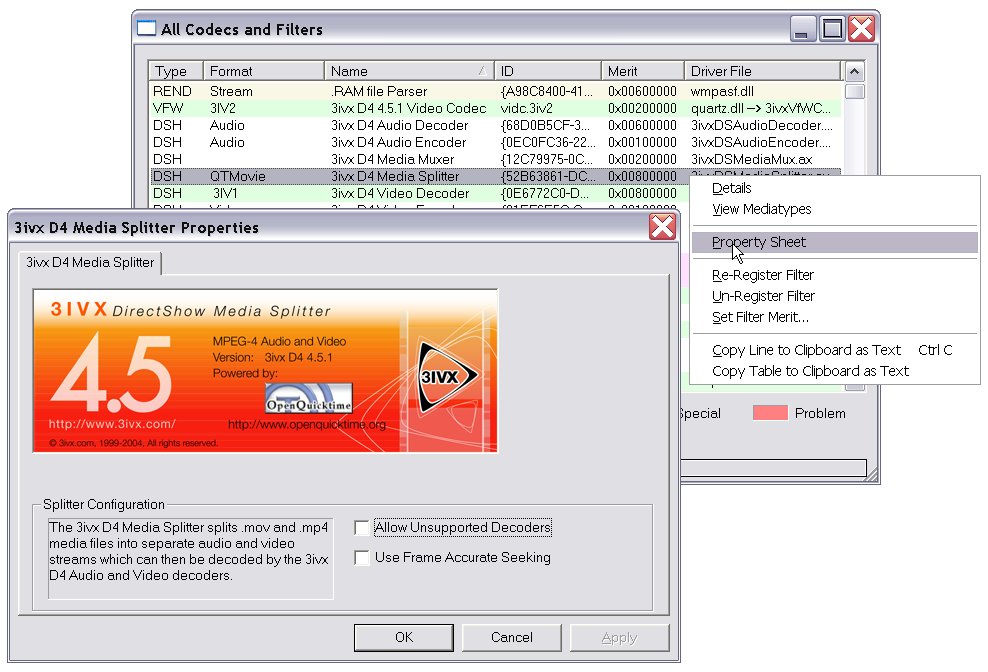Close the All Codecs and Filters window

click(861, 29)
